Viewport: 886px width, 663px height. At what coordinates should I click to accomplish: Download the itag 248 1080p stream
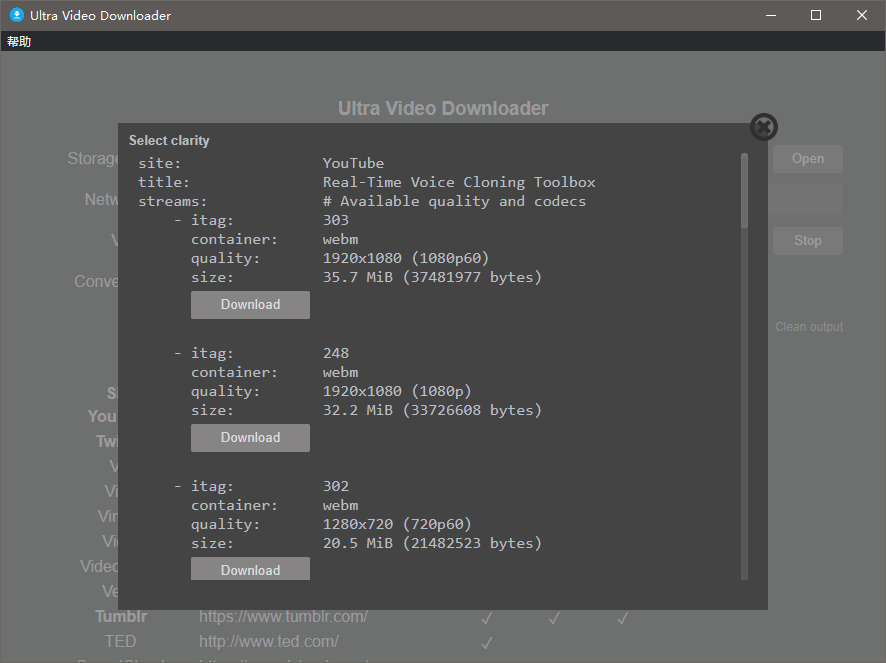[250, 437]
